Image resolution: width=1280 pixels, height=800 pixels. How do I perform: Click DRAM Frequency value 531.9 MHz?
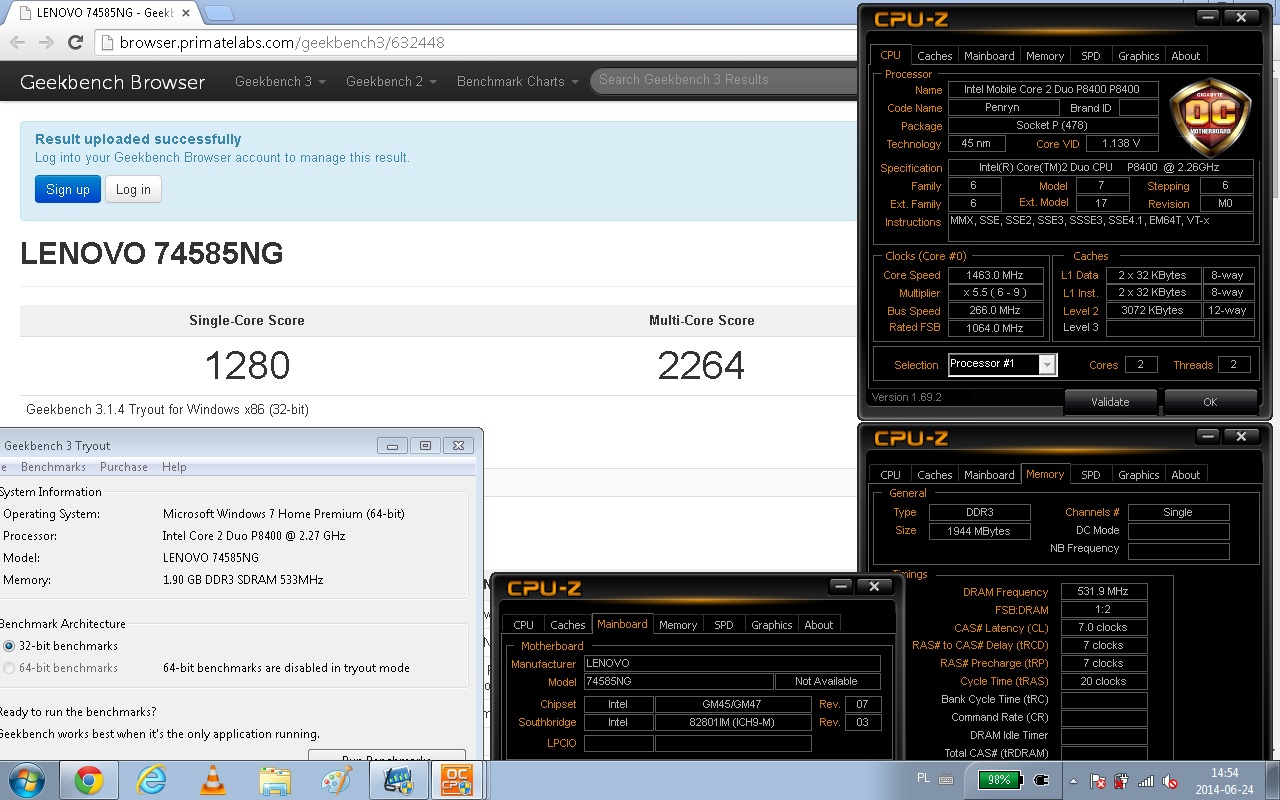(x=1104, y=592)
